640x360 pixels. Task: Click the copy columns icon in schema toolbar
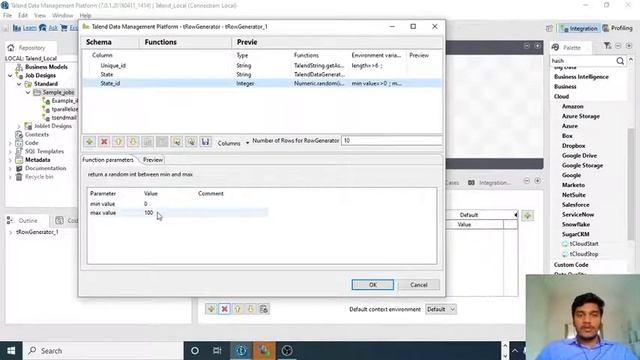(148, 142)
